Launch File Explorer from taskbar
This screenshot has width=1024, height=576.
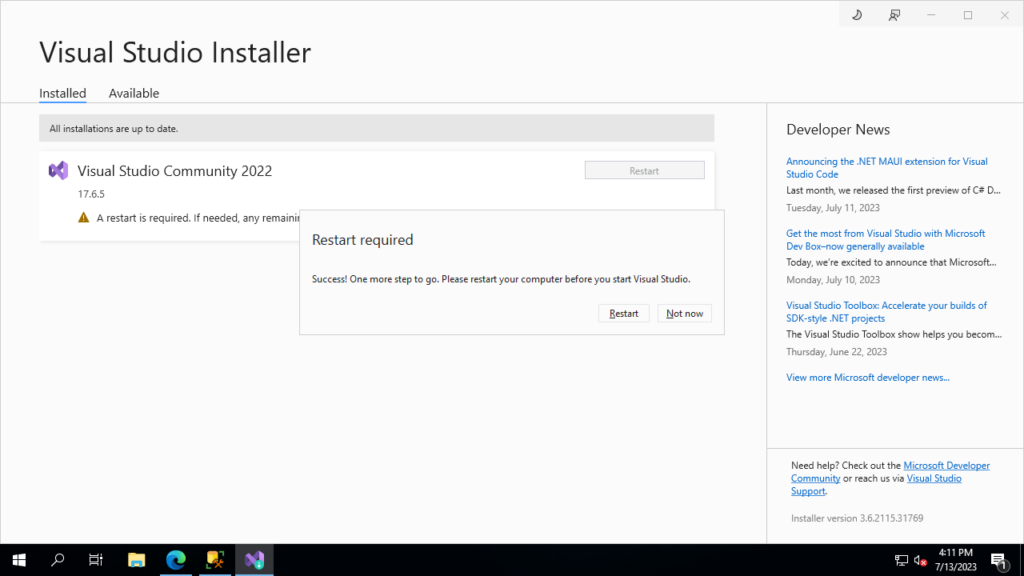[x=136, y=560]
